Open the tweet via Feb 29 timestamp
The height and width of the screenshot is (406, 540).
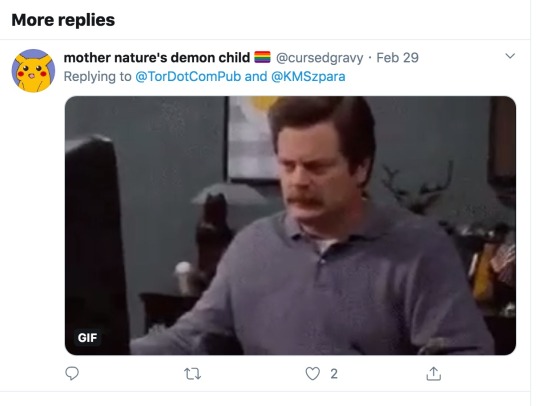pyautogui.click(x=397, y=58)
